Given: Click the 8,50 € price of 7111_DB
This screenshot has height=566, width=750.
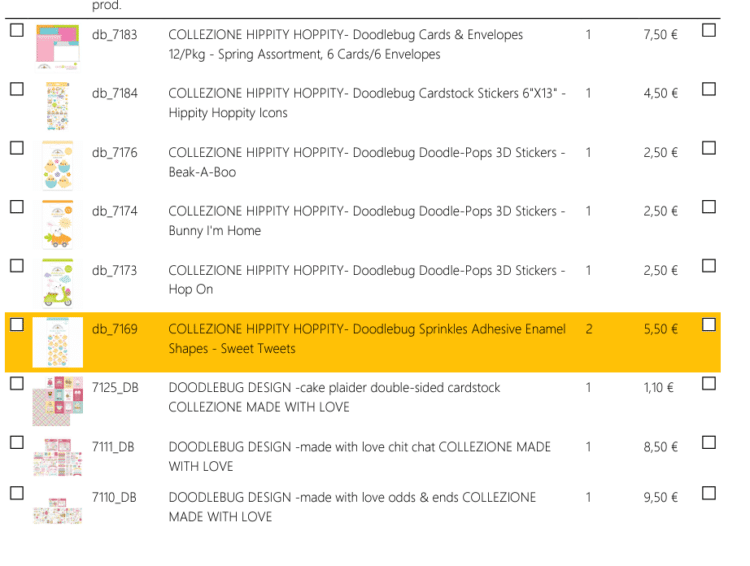Looking at the screenshot, I should [660, 447].
